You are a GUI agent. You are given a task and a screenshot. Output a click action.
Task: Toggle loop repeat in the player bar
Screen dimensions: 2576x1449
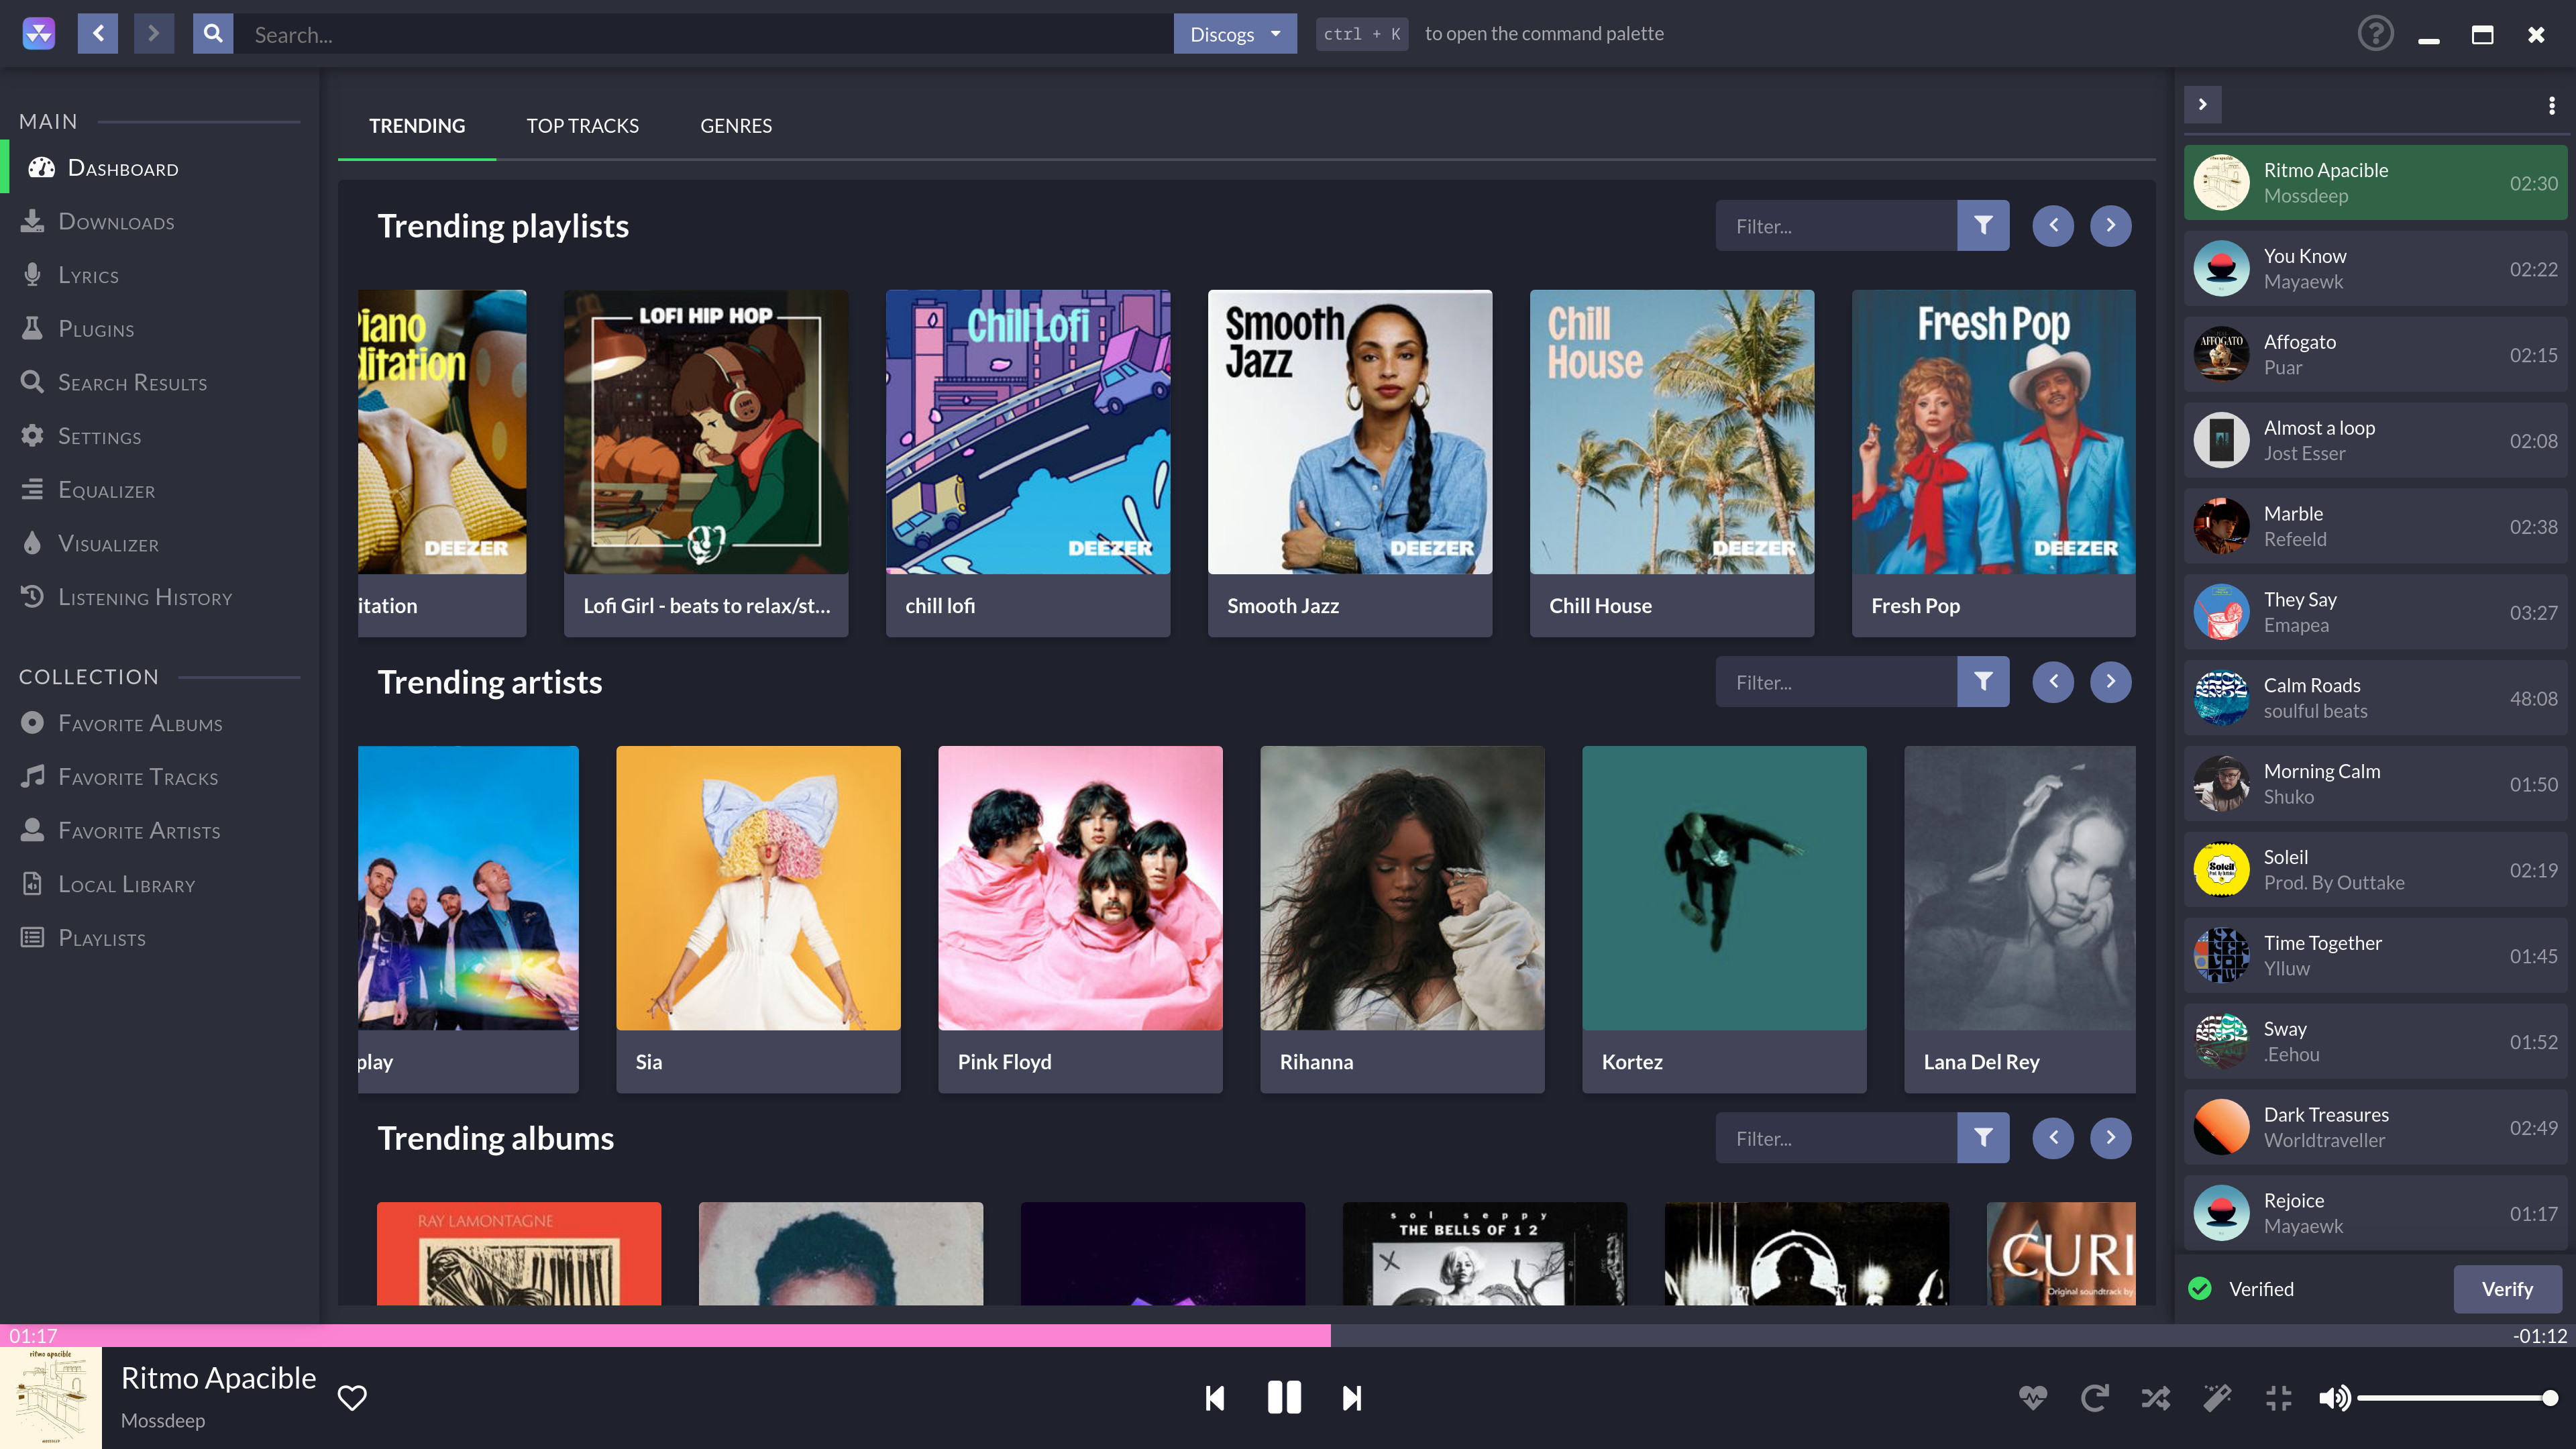2094,1397
